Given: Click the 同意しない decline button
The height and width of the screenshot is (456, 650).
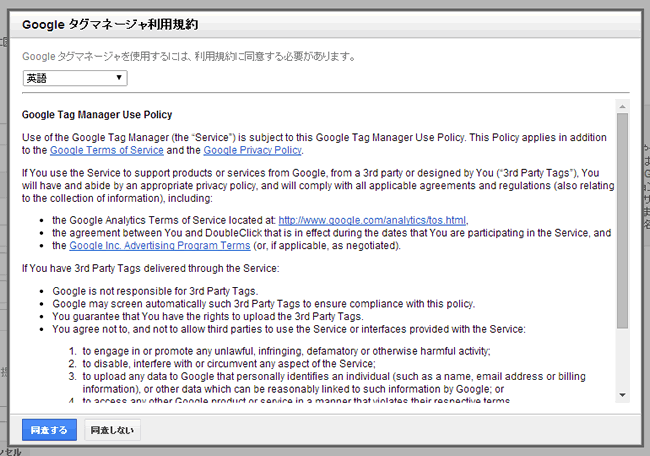Looking at the screenshot, I should click(x=112, y=430).
